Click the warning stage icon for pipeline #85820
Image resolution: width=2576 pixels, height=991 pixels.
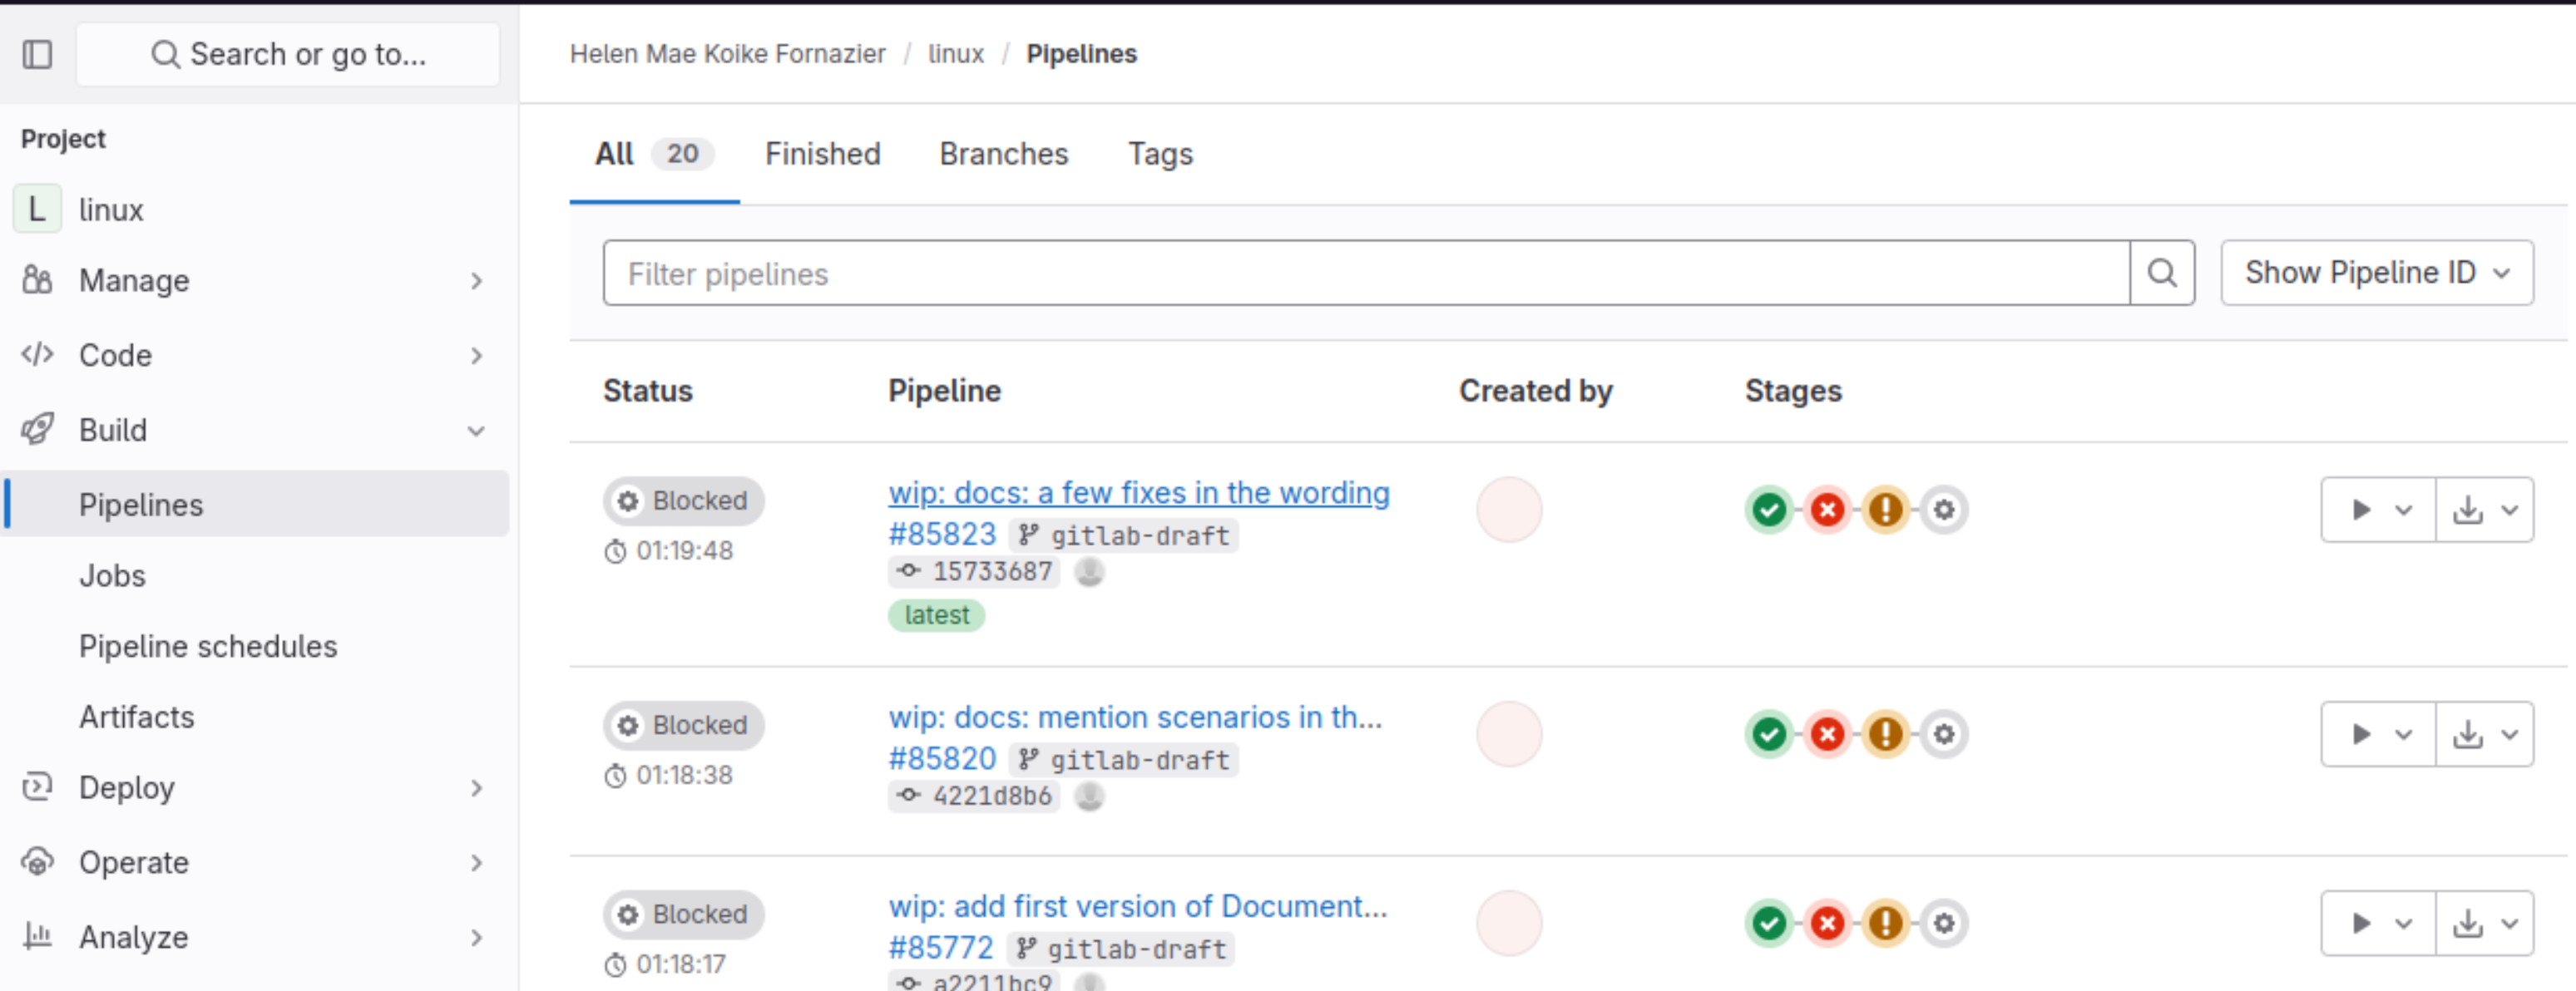click(1885, 735)
